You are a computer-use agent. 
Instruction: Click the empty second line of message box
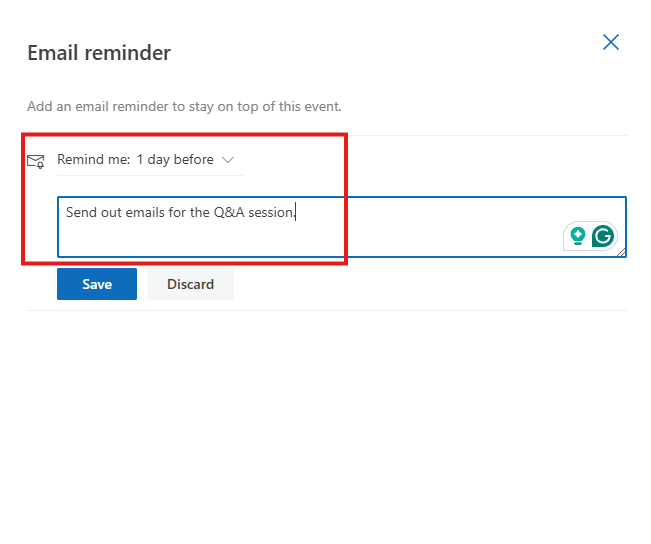click(300, 240)
